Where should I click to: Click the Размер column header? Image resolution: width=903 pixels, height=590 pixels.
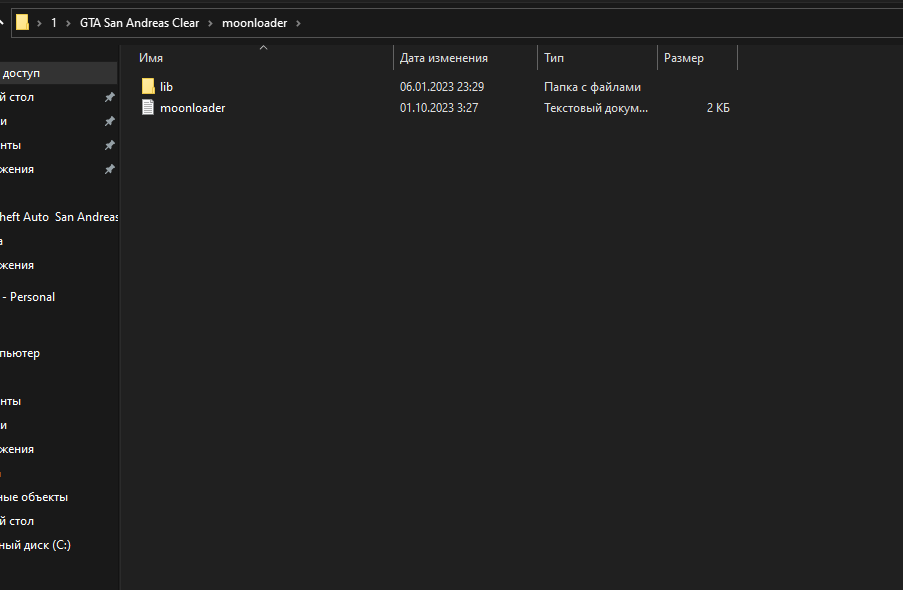[x=683, y=58]
